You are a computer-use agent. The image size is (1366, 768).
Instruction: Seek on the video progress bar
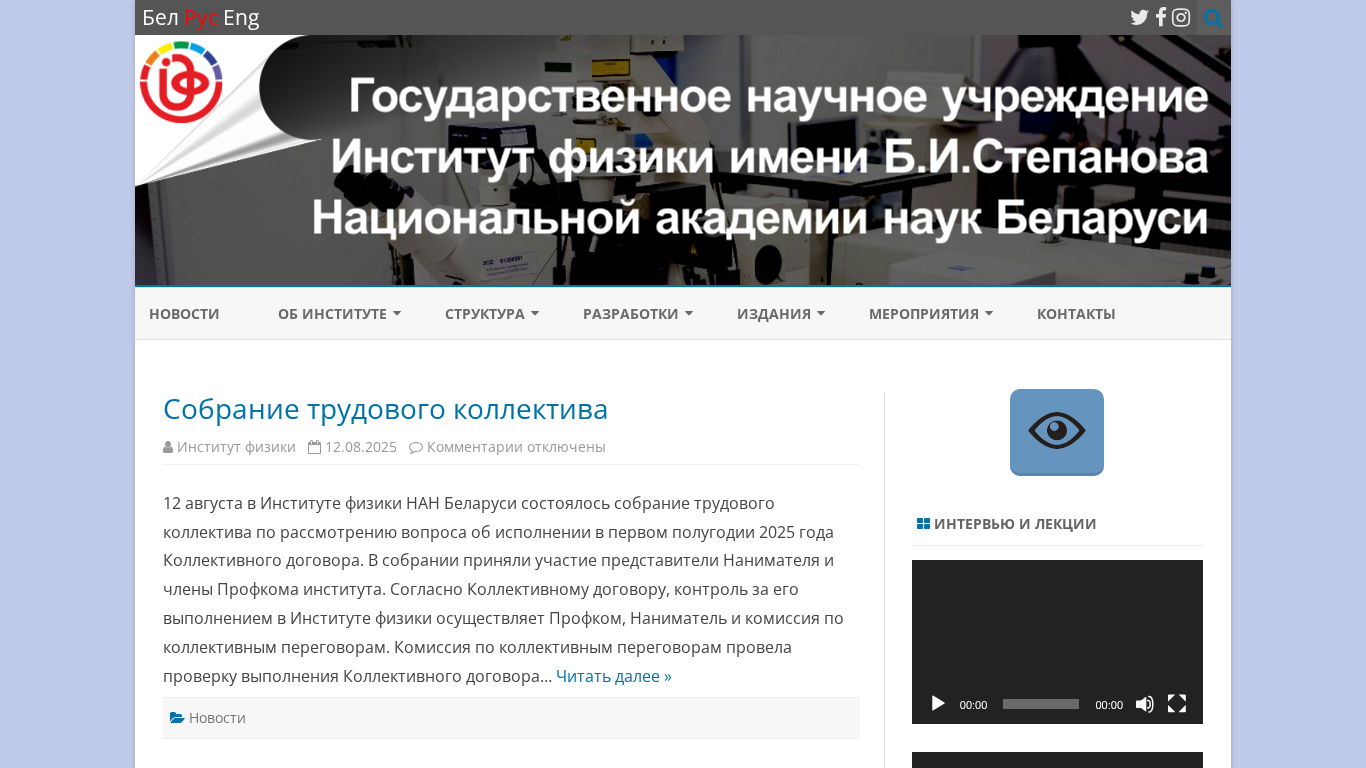click(1041, 704)
